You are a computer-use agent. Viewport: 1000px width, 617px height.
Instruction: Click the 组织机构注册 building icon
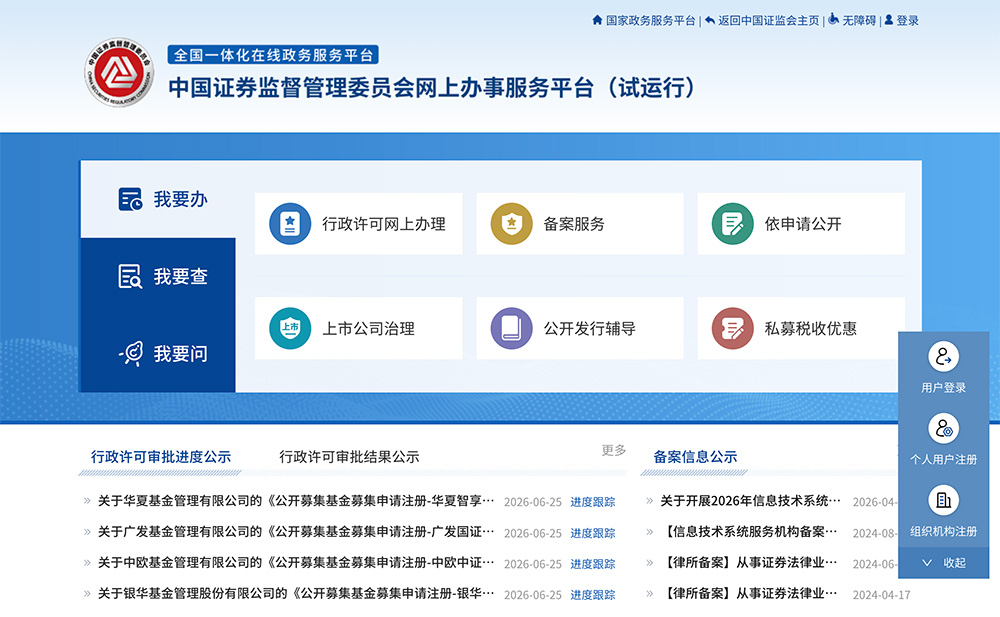[943, 500]
